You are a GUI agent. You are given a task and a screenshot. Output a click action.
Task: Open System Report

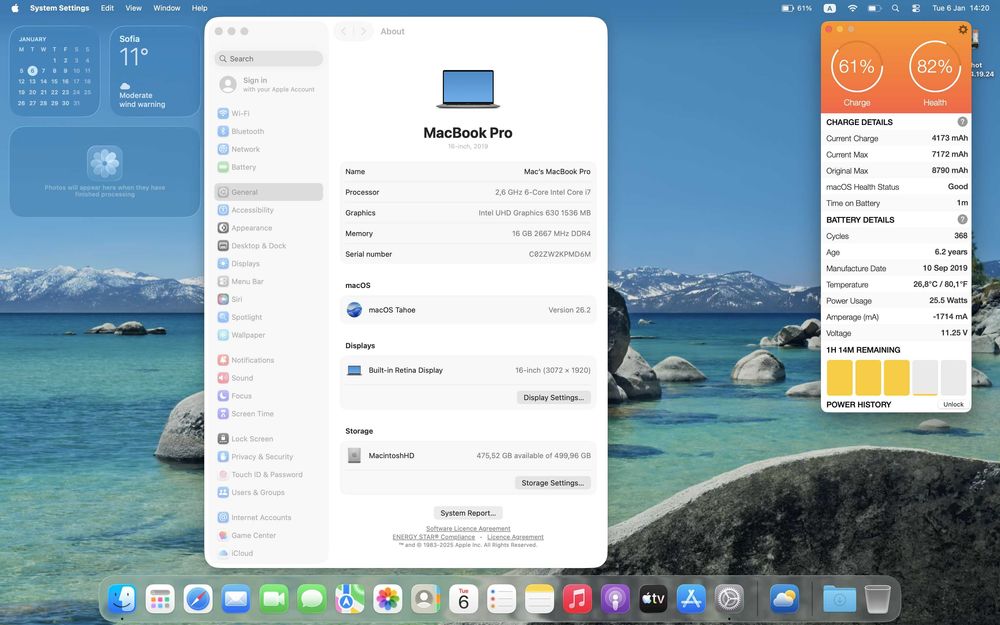coord(468,513)
